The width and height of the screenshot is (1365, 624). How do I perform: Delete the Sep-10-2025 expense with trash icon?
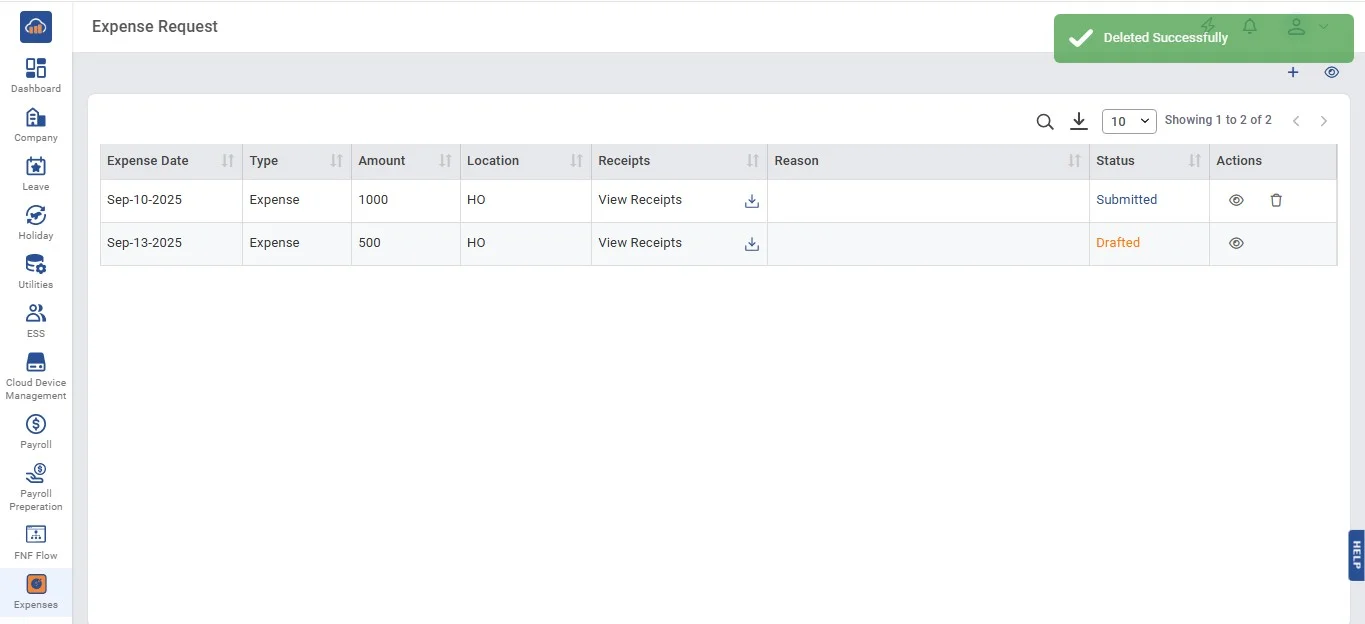(x=1276, y=200)
